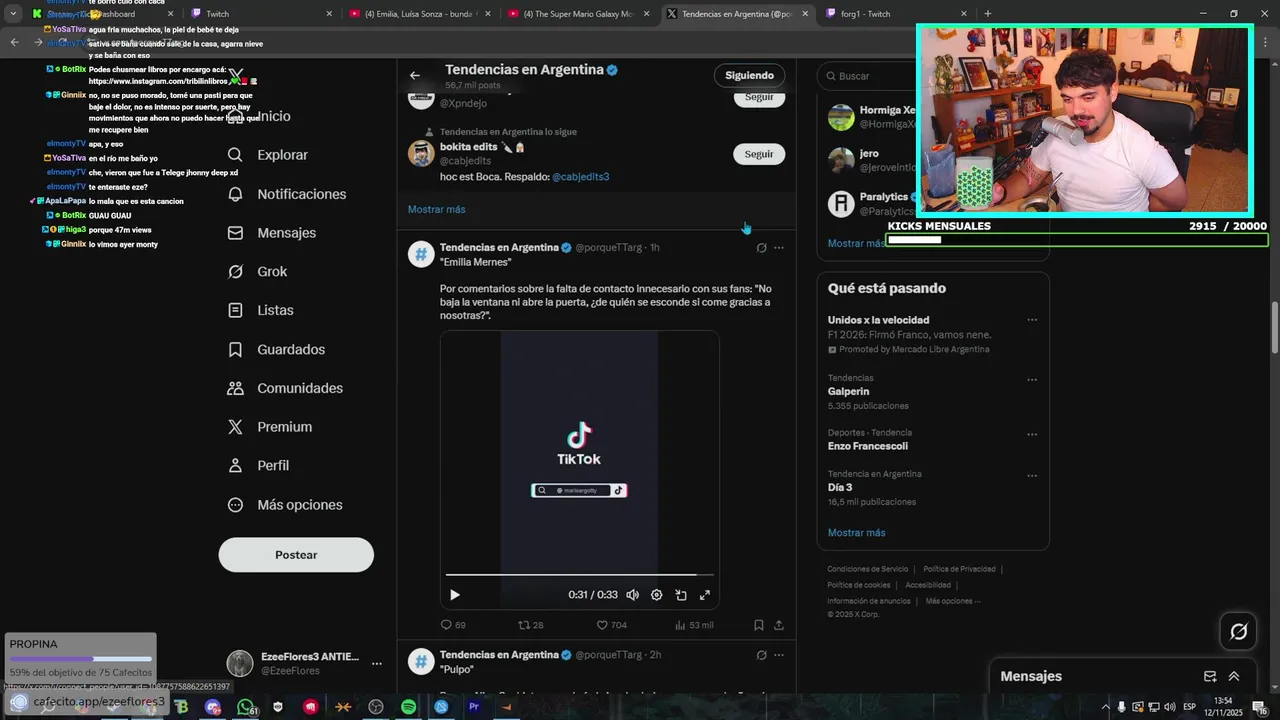The image size is (1280, 720).
Task: Open the @cabjedits3 mention link
Action: point(580,177)
